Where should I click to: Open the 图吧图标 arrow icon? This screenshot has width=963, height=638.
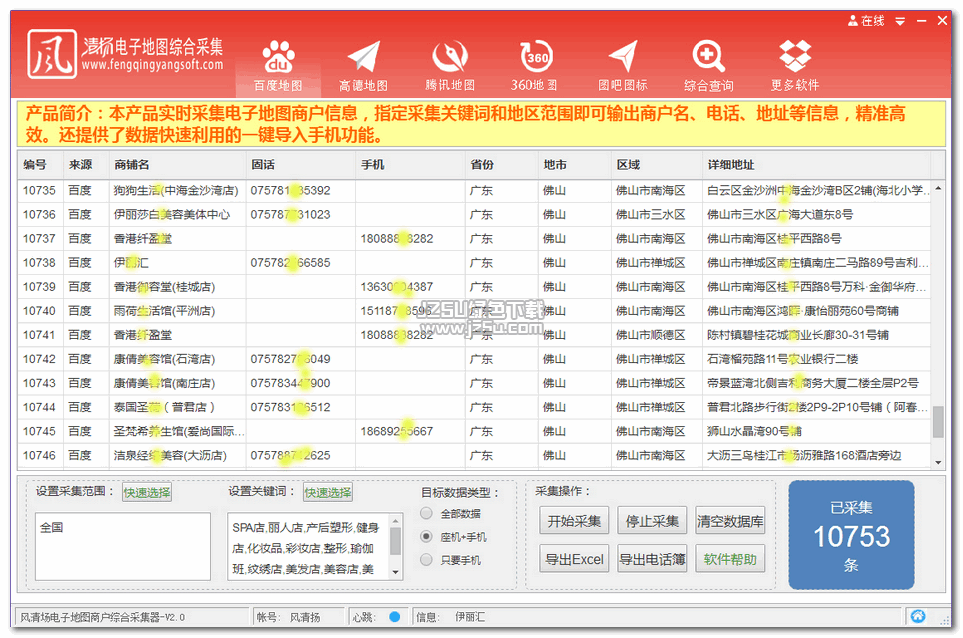pos(623,66)
